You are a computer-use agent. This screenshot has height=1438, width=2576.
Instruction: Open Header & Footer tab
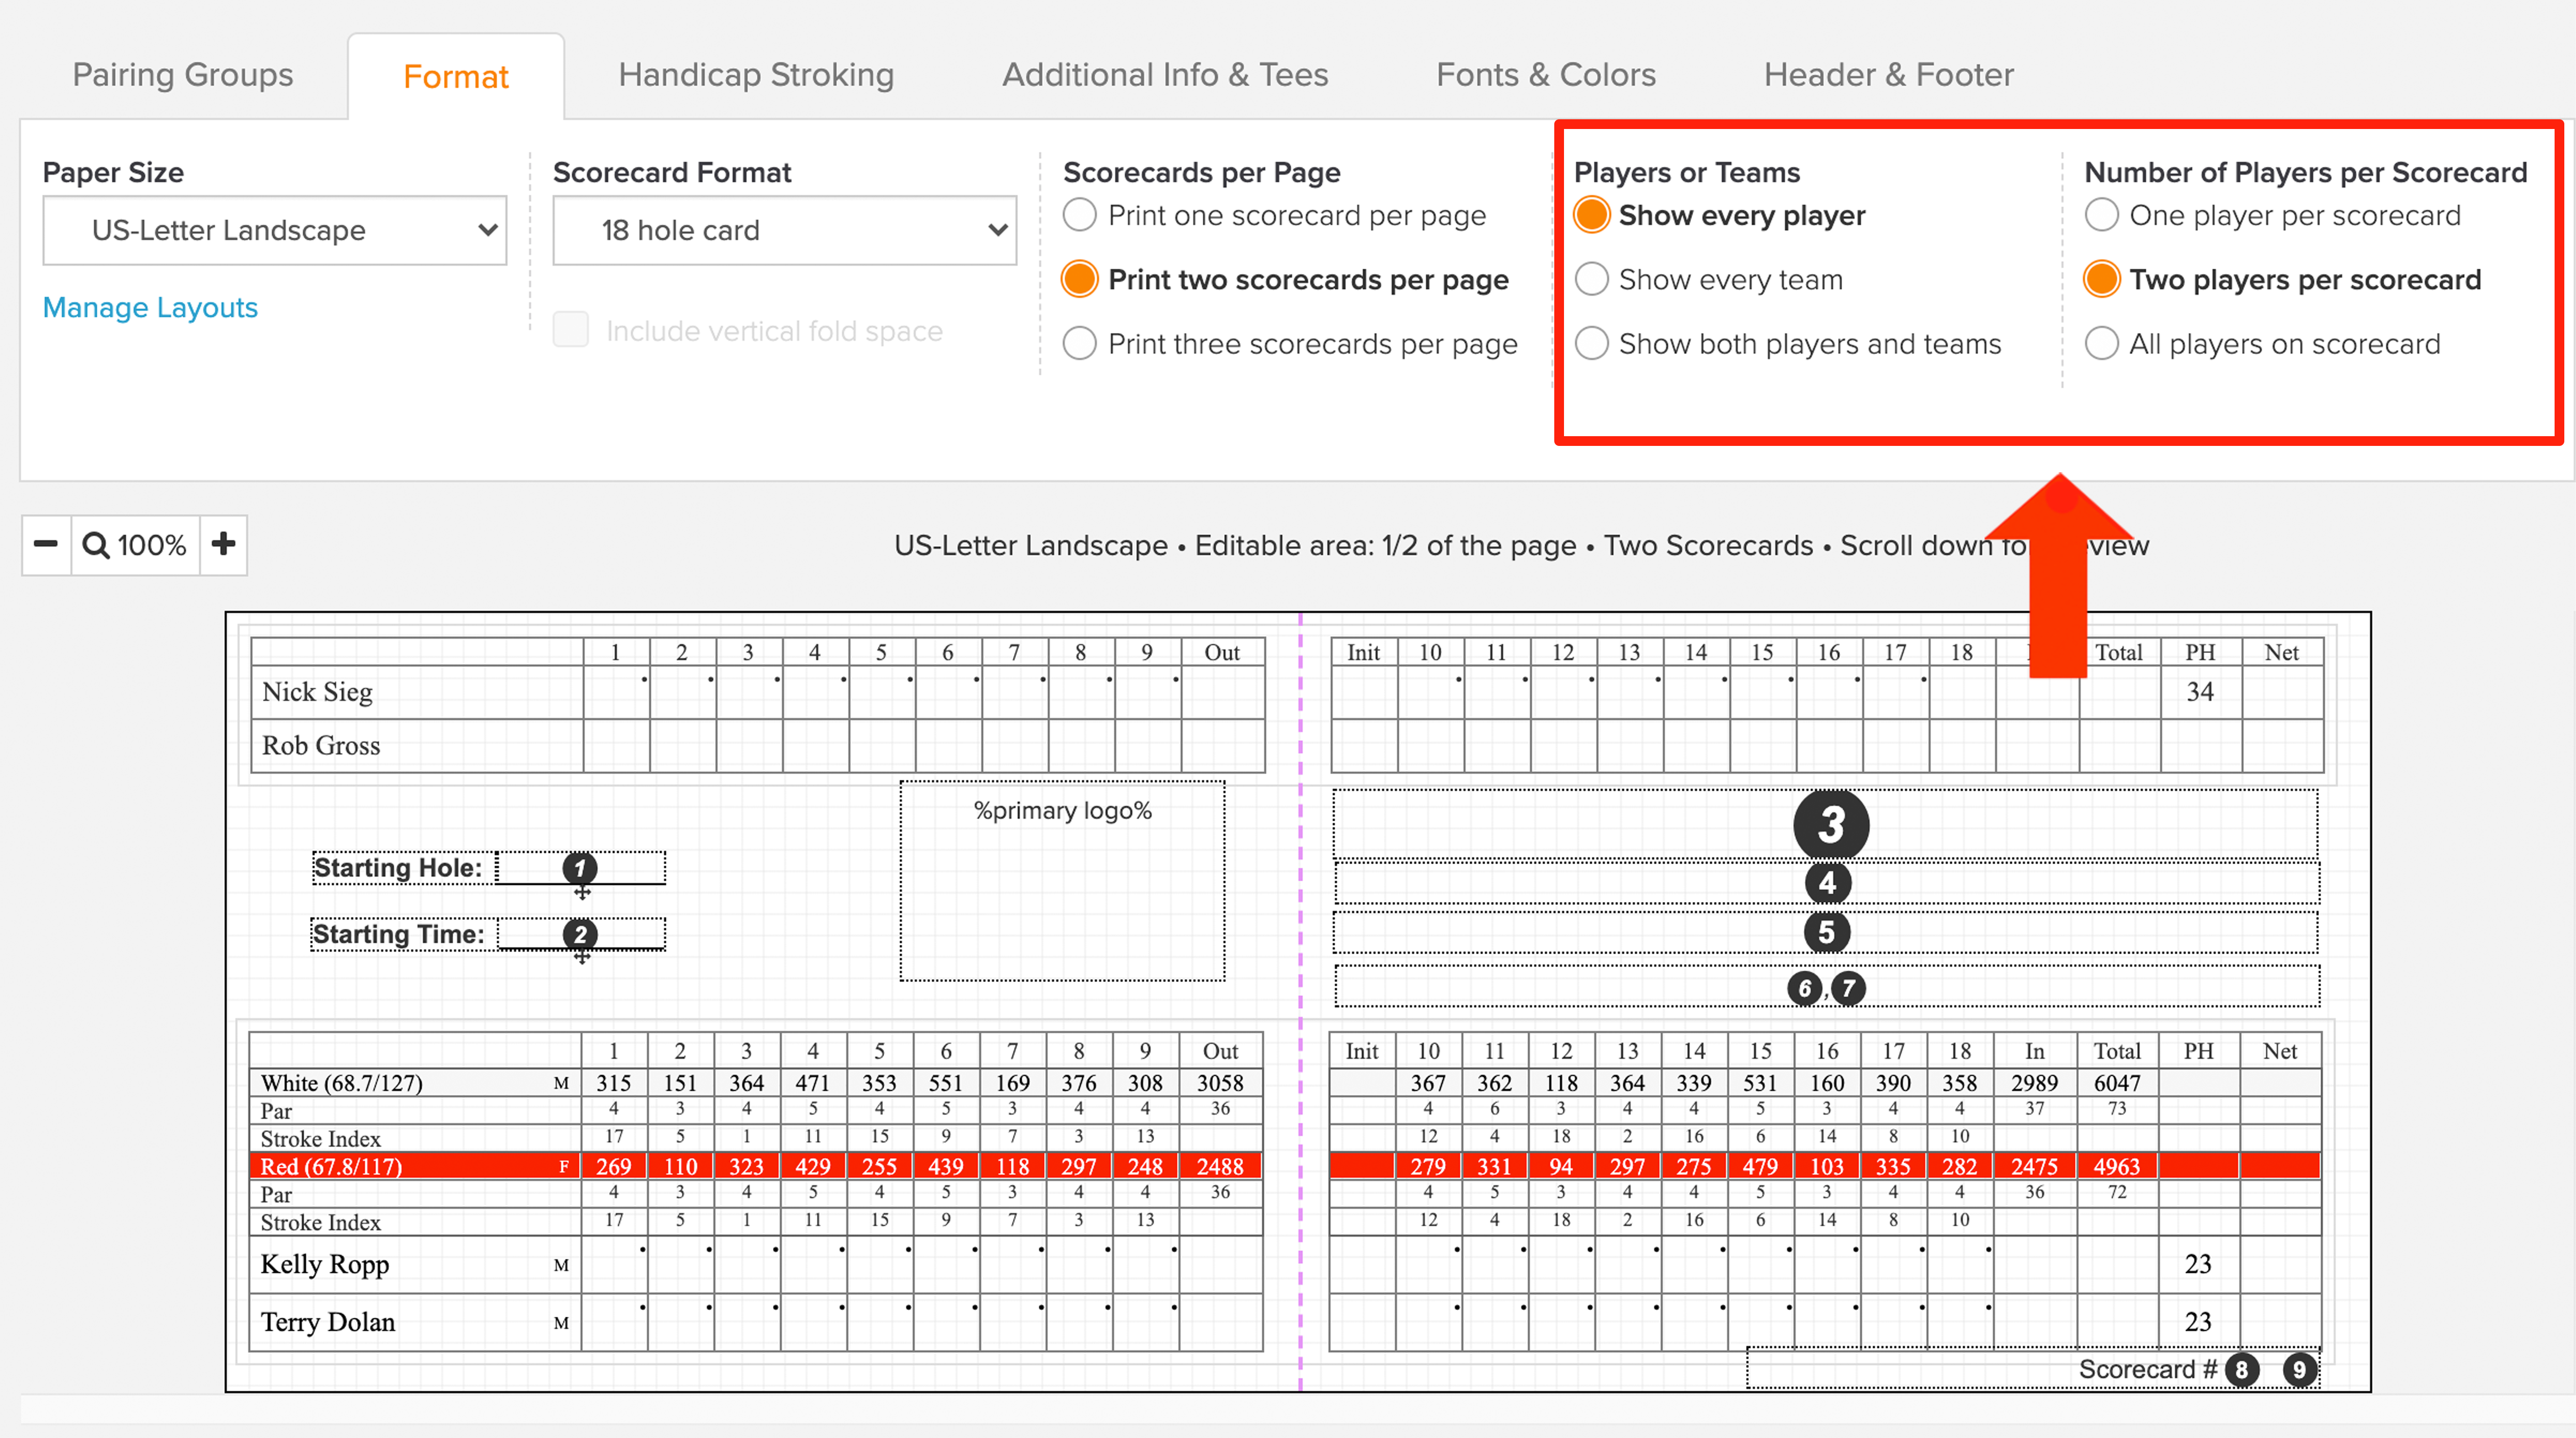[x=1888, y=75]
